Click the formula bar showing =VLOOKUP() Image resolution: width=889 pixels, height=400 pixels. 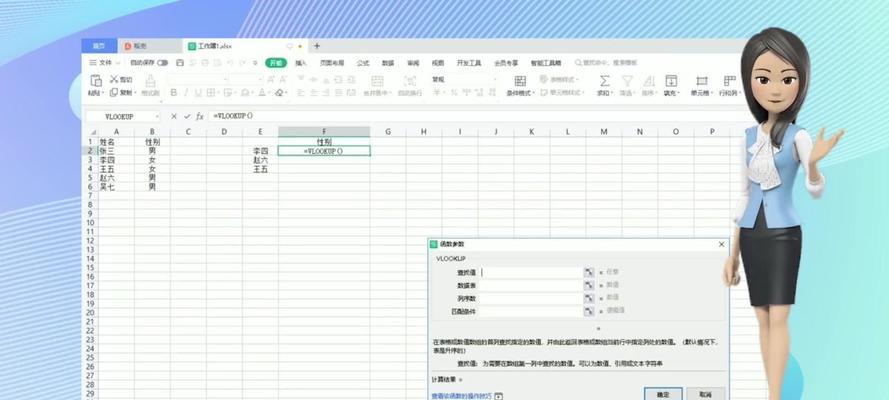[x=476, y=116]
